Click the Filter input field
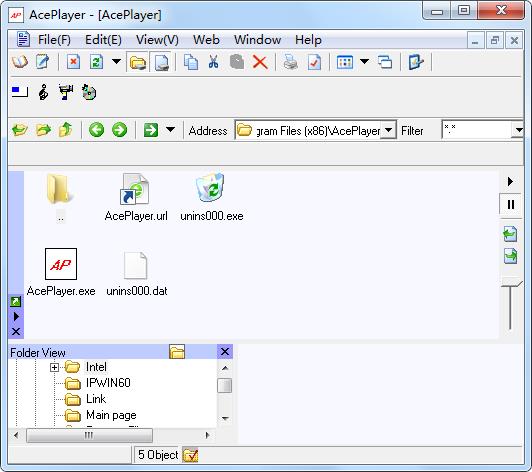 [476, 130]
